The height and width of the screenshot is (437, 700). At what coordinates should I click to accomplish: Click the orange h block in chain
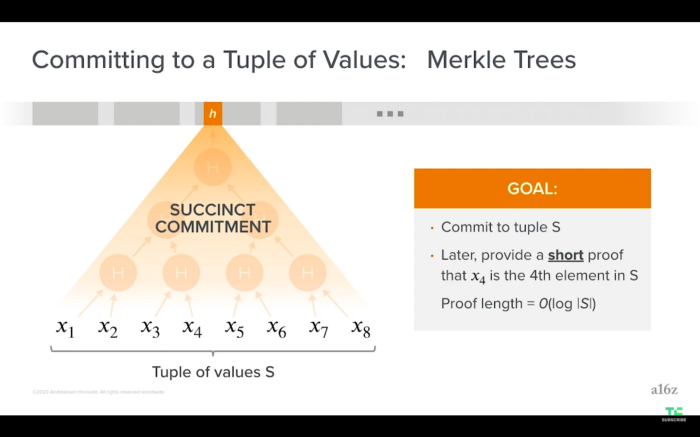(x=212, y=113)
